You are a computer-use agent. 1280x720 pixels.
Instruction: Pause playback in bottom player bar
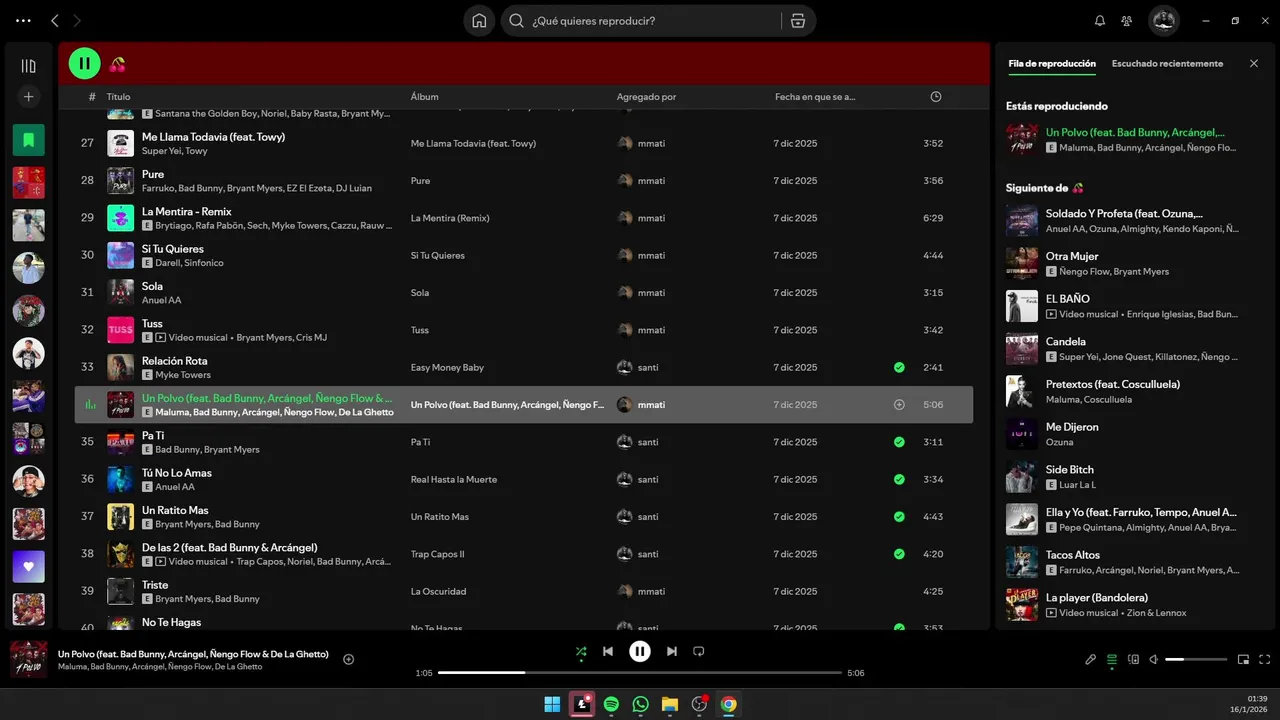tap(640, 652)
